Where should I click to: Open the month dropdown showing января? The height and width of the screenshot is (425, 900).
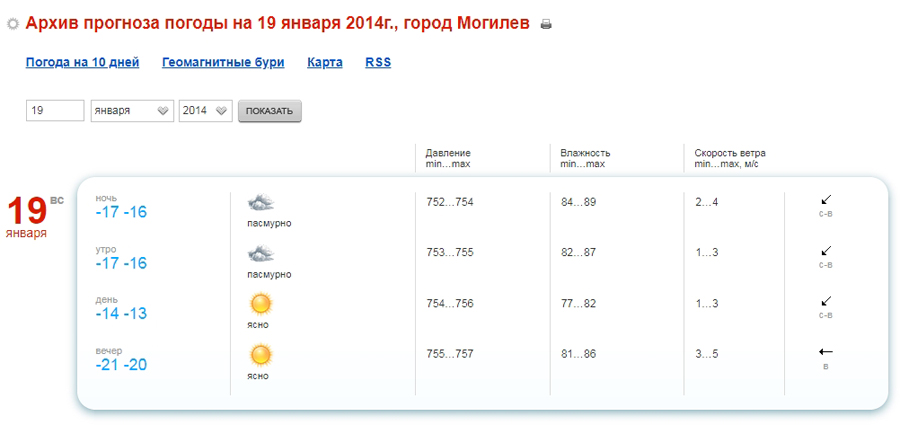[132, 111]
